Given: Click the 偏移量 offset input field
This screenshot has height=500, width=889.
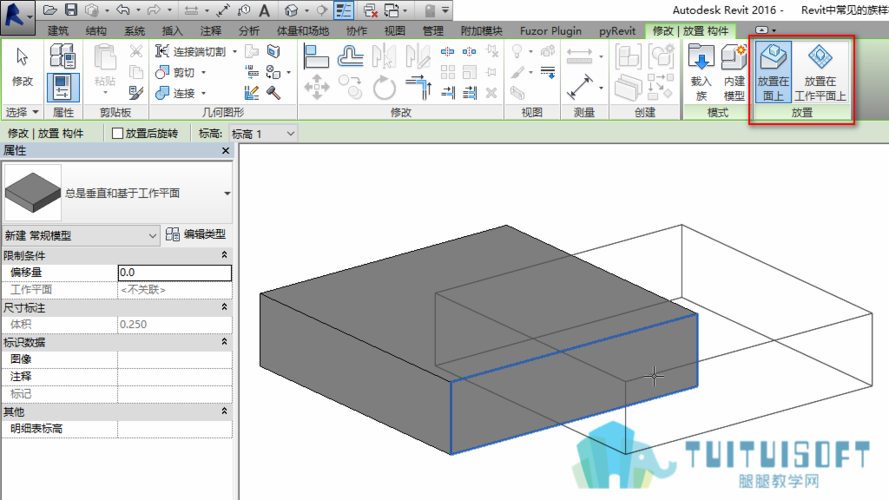Looking at the screenshot, I should pyautogui.click(x=174, y=272).
